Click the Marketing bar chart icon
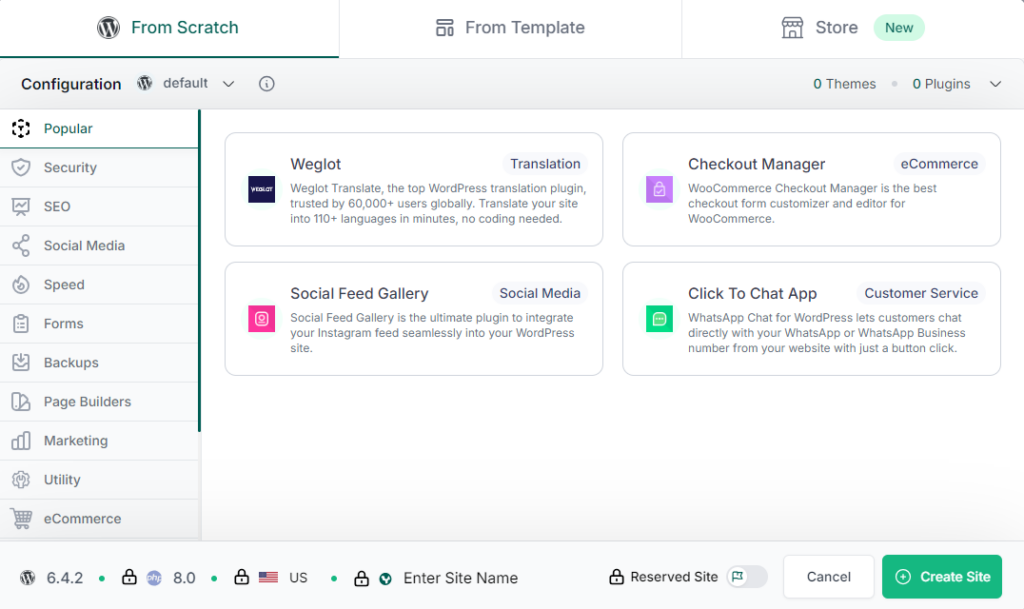Viewport: 1024px width, 609px height. (x=21, y=441)
